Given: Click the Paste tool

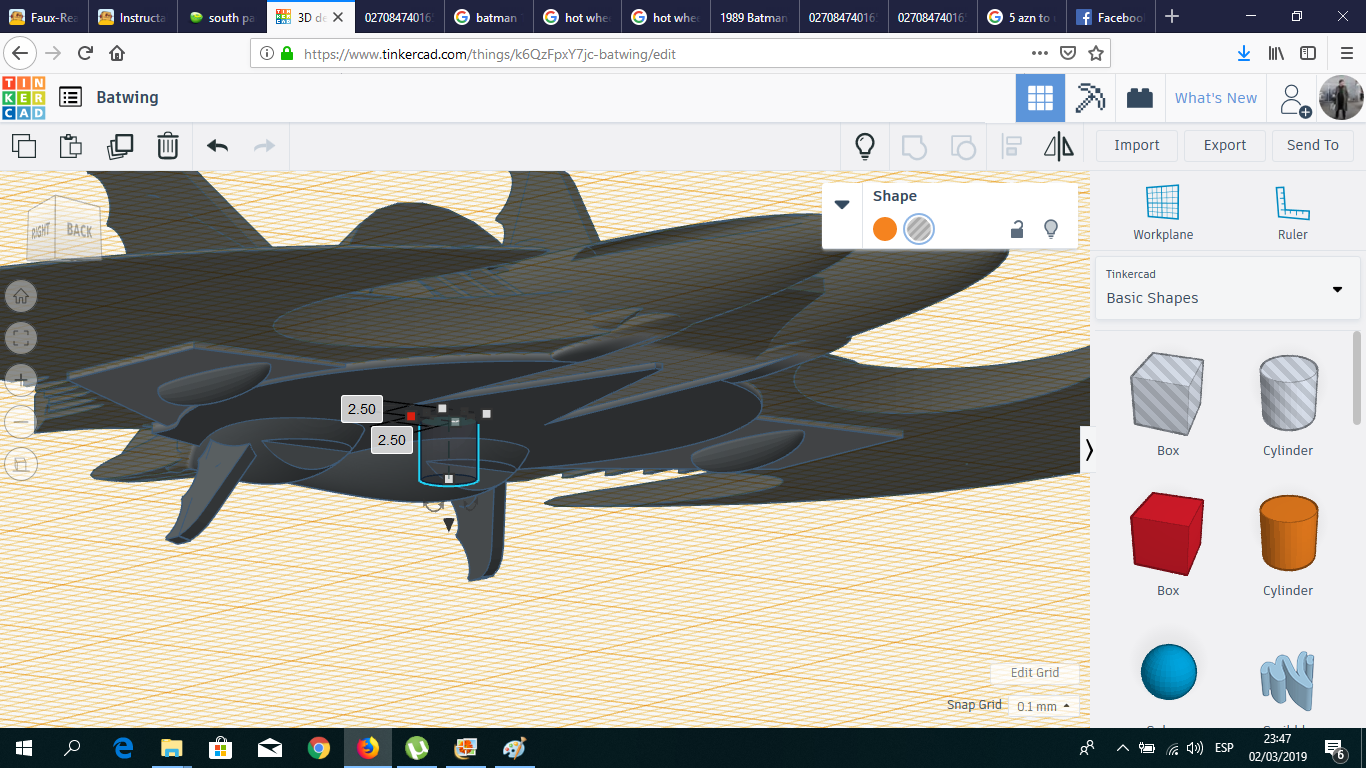Looking at the screenshot, I should coord(71,146).
